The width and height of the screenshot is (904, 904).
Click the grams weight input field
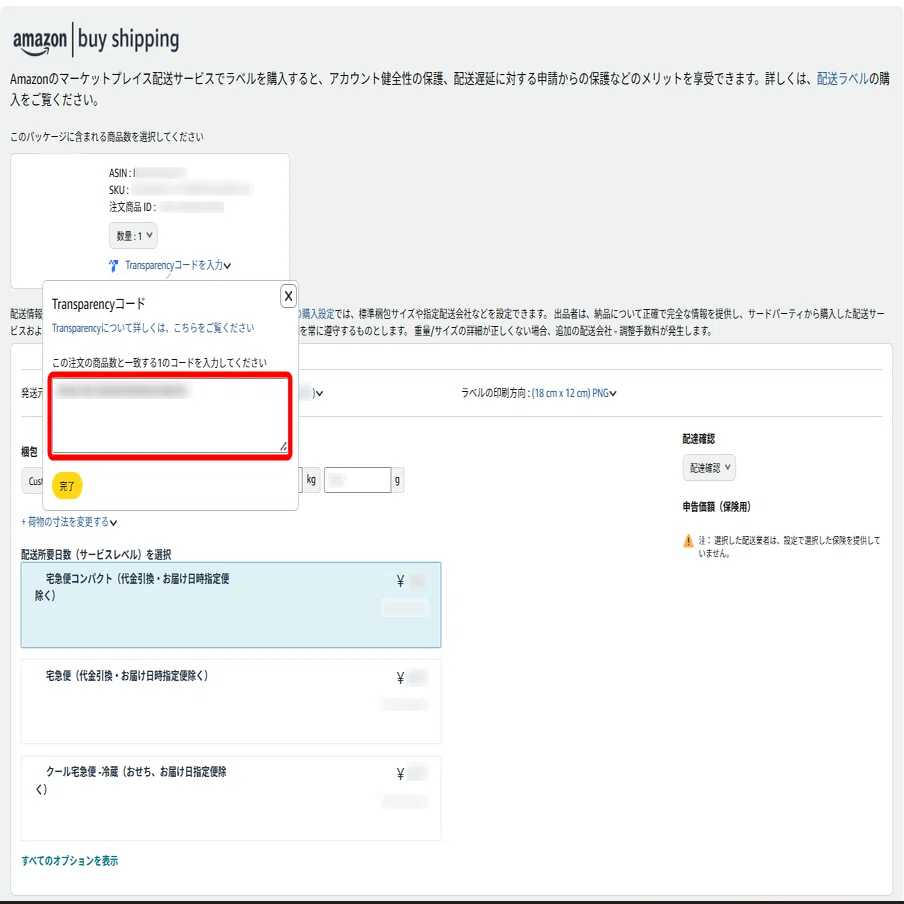point(357,480)
